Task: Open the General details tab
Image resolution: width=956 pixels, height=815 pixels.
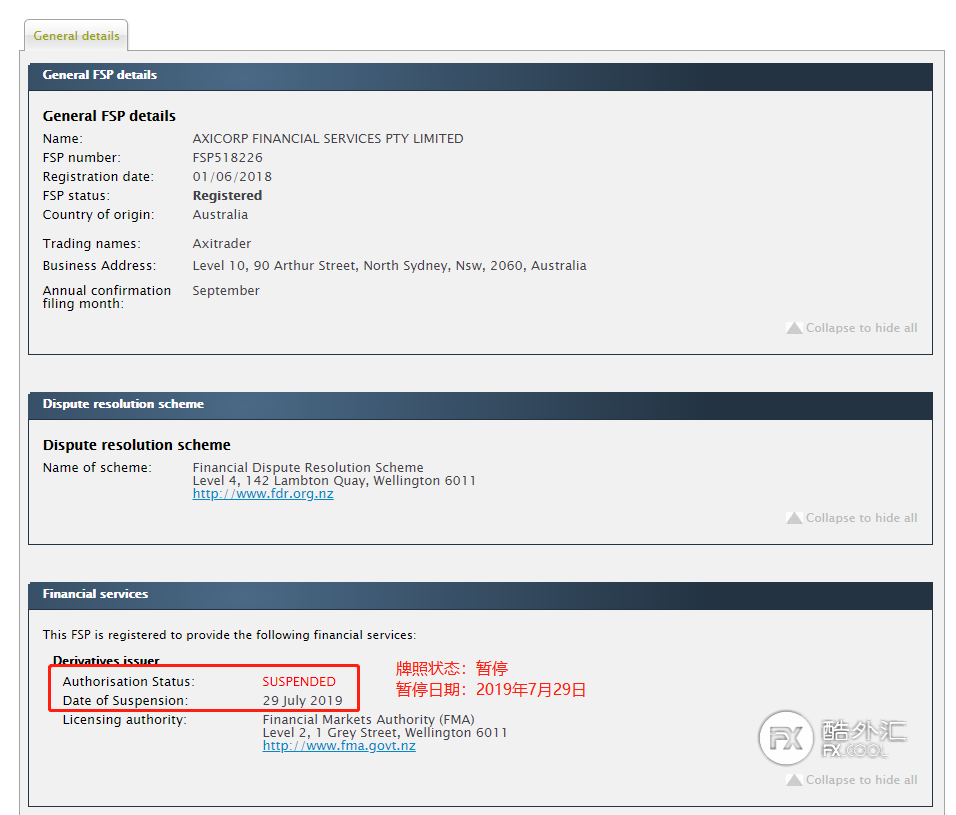Action: pyautogui.click(x=76, y=36)
